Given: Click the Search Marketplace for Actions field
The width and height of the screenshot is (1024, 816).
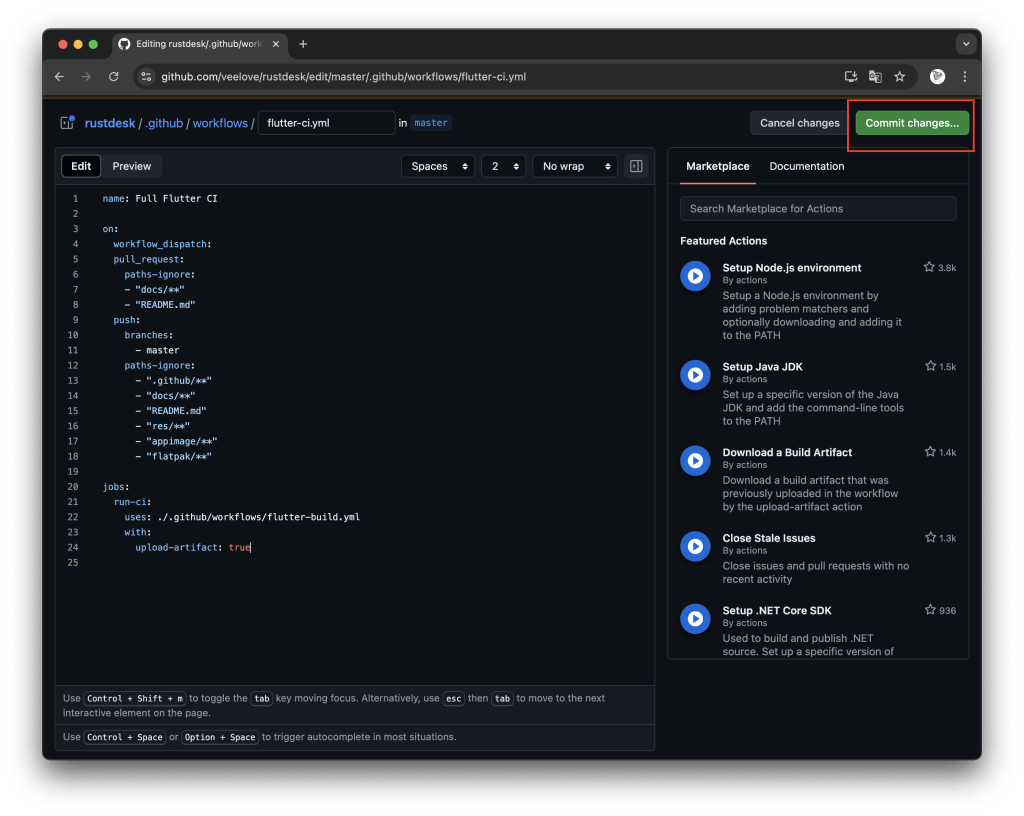Looking at the screenshot, I should (x=818, y=208).
